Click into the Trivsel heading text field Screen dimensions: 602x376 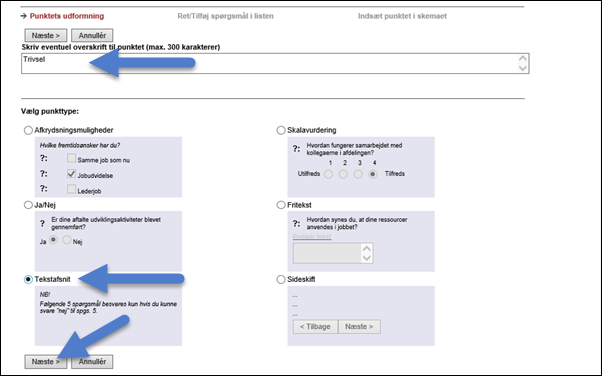coord(269,63)
